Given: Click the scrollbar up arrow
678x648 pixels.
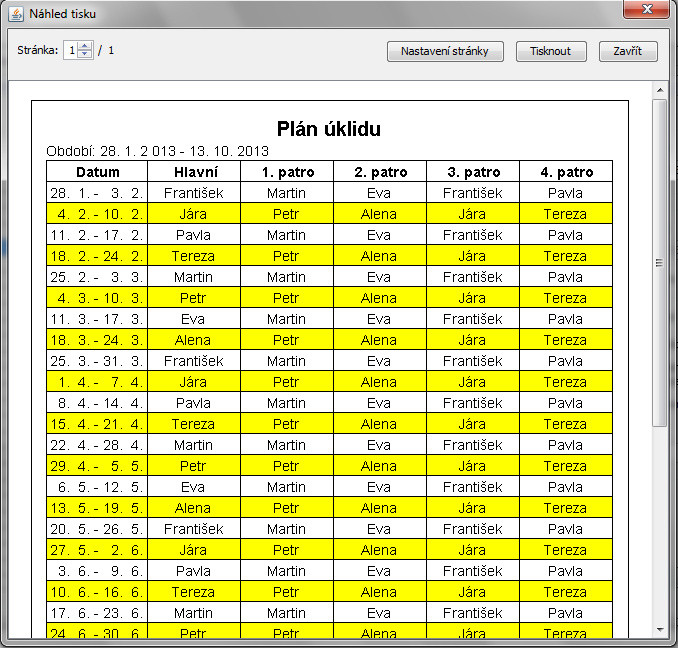Looking at the screenshot, I should (x=659, y=90).
